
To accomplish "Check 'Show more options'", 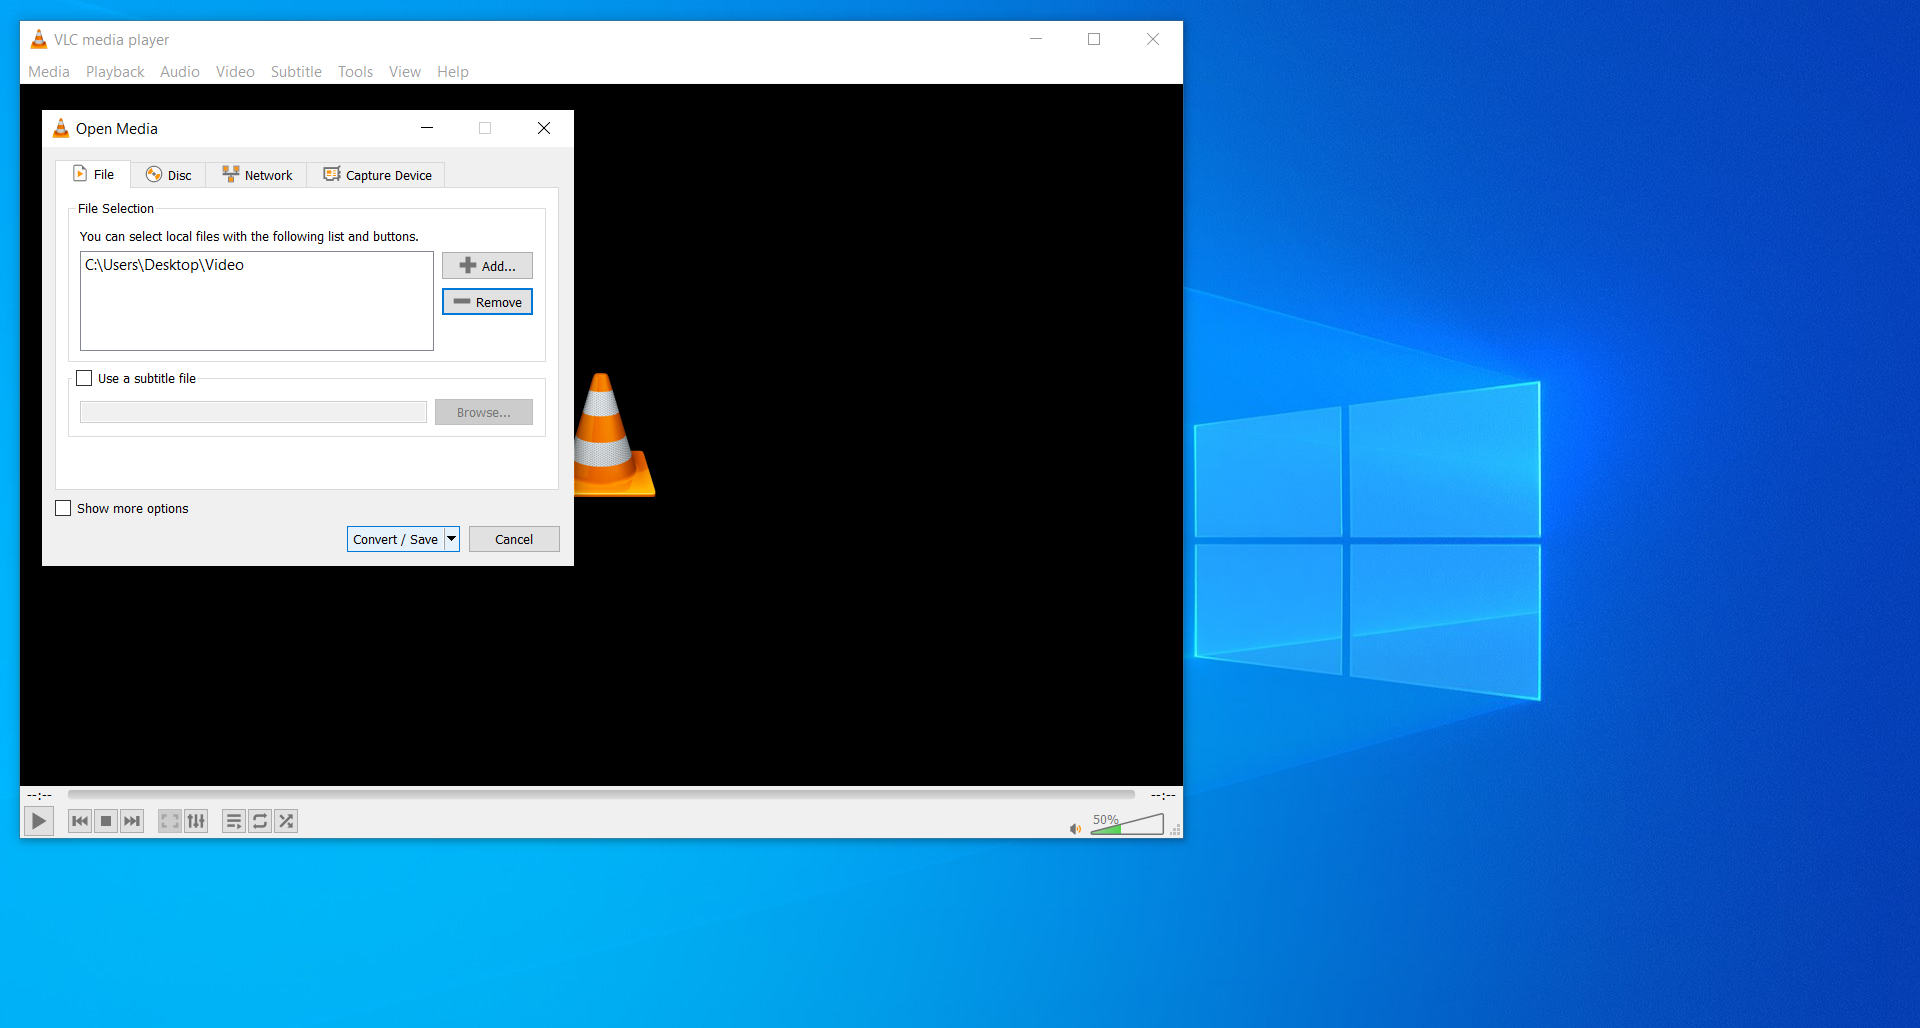I will point(64,508).
